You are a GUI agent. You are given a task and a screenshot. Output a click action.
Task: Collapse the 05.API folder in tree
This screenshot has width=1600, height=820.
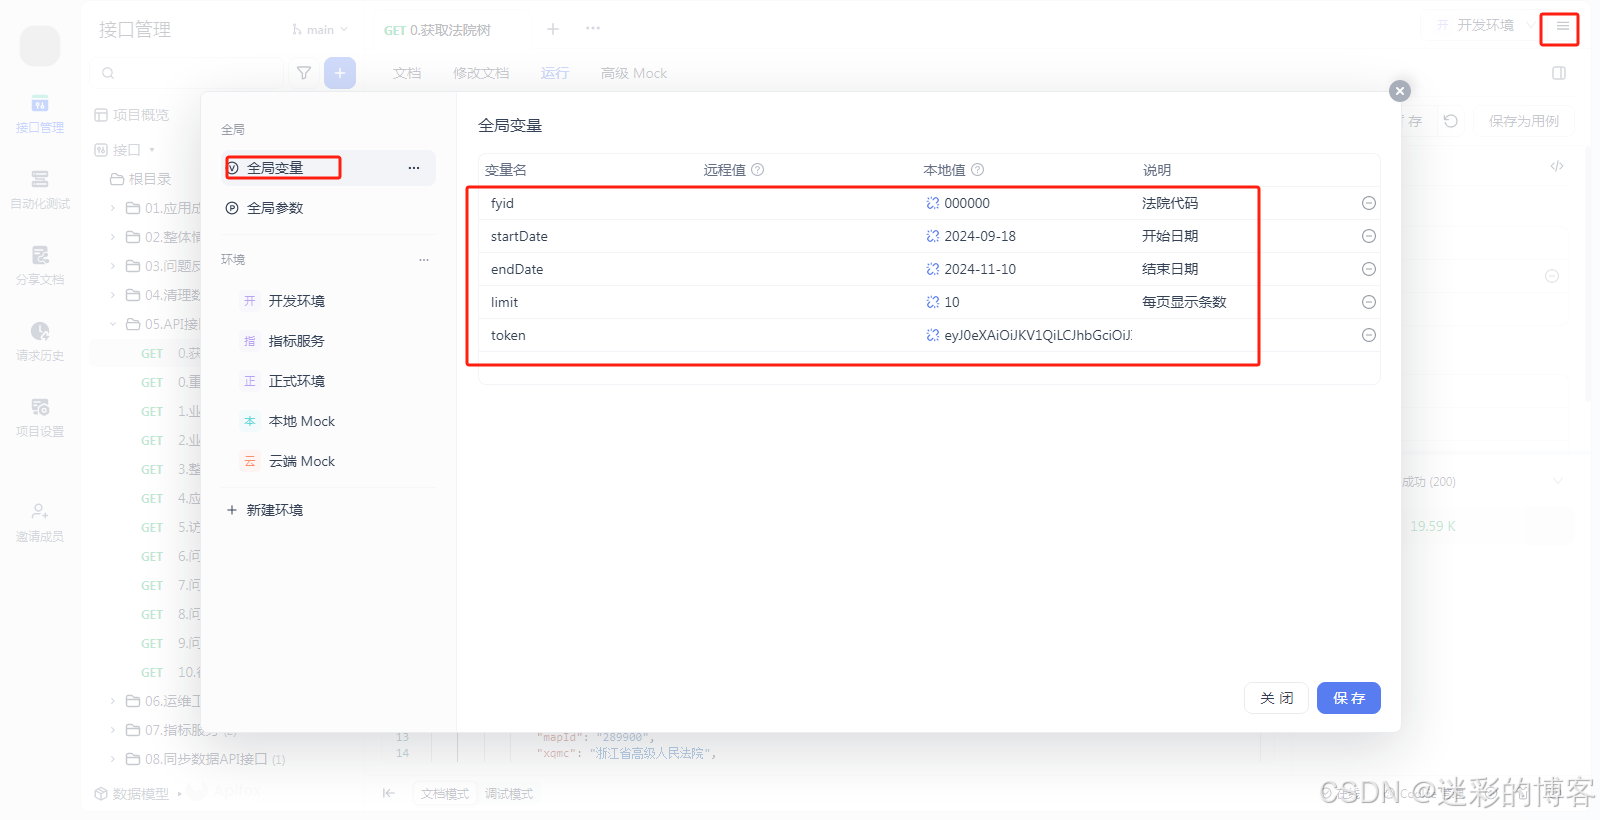[112, 324]
